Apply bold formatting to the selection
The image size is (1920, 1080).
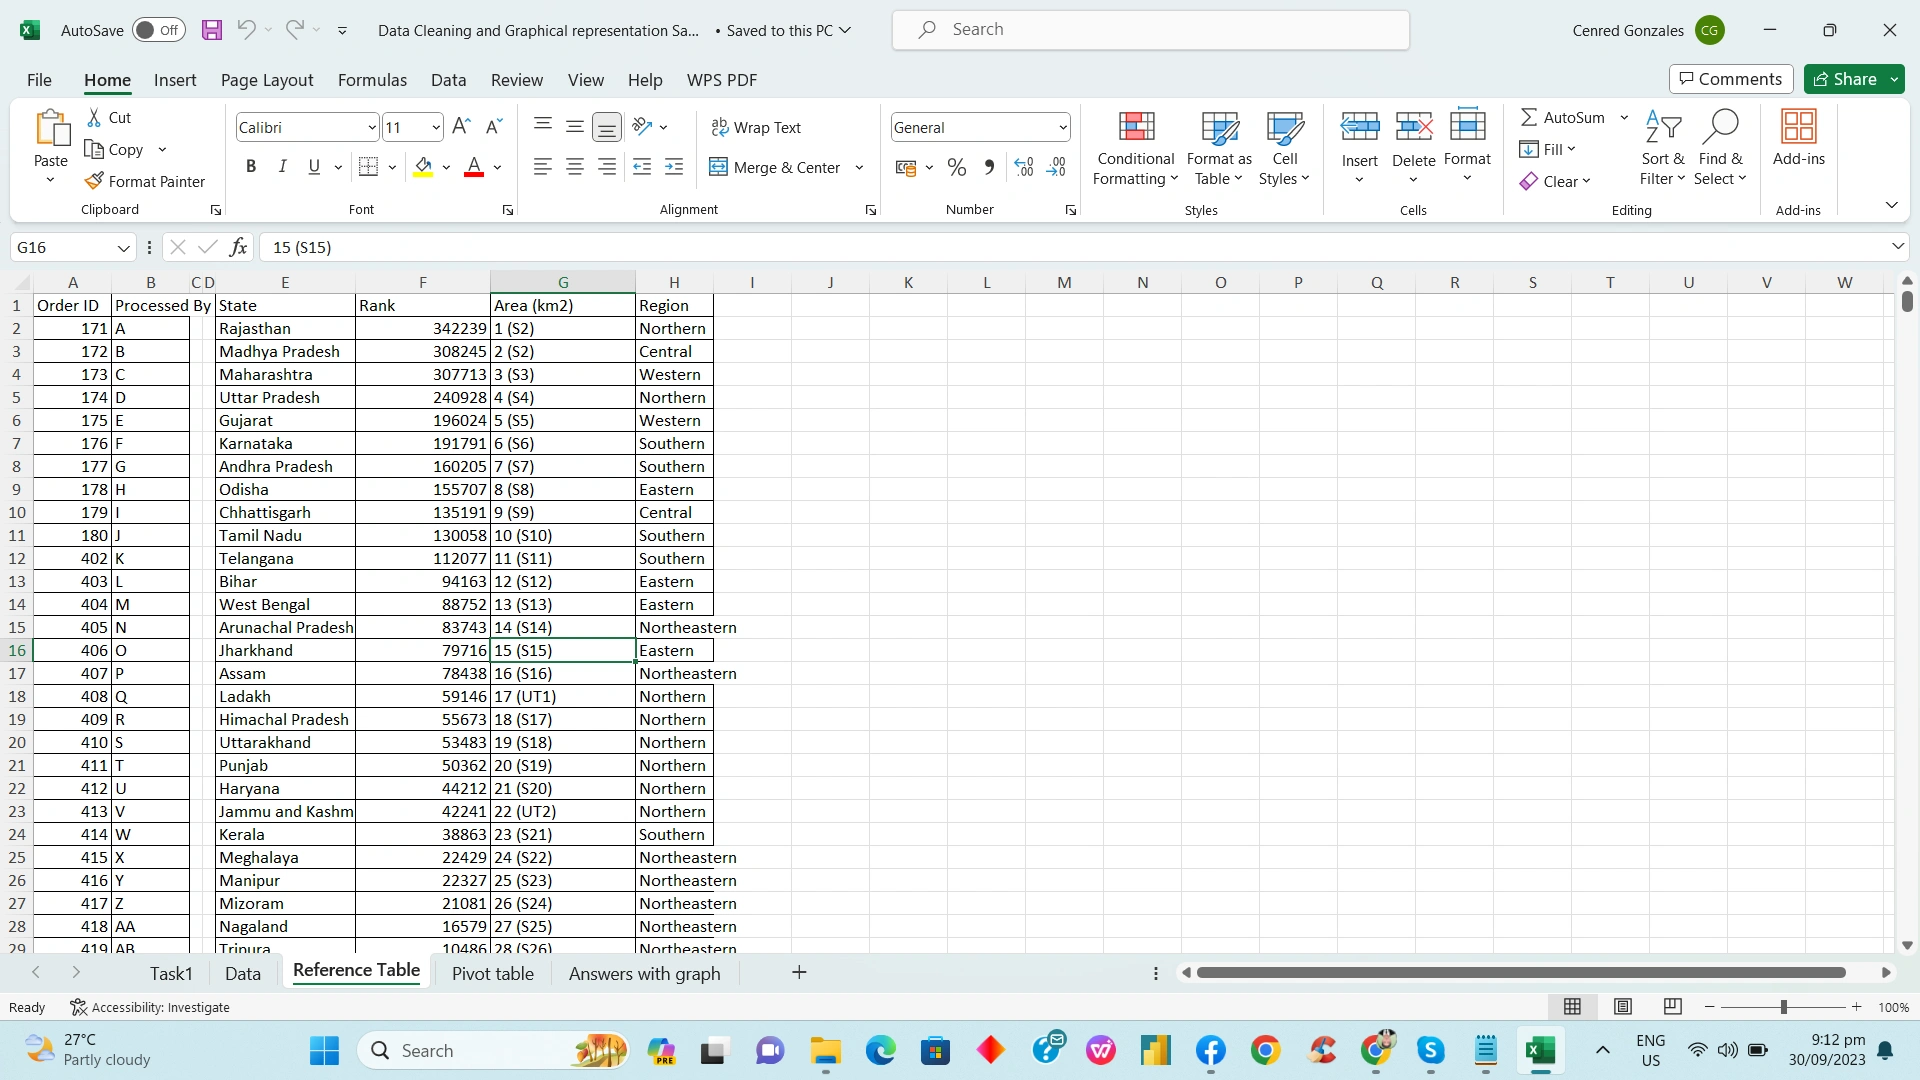tap(252, 166)
